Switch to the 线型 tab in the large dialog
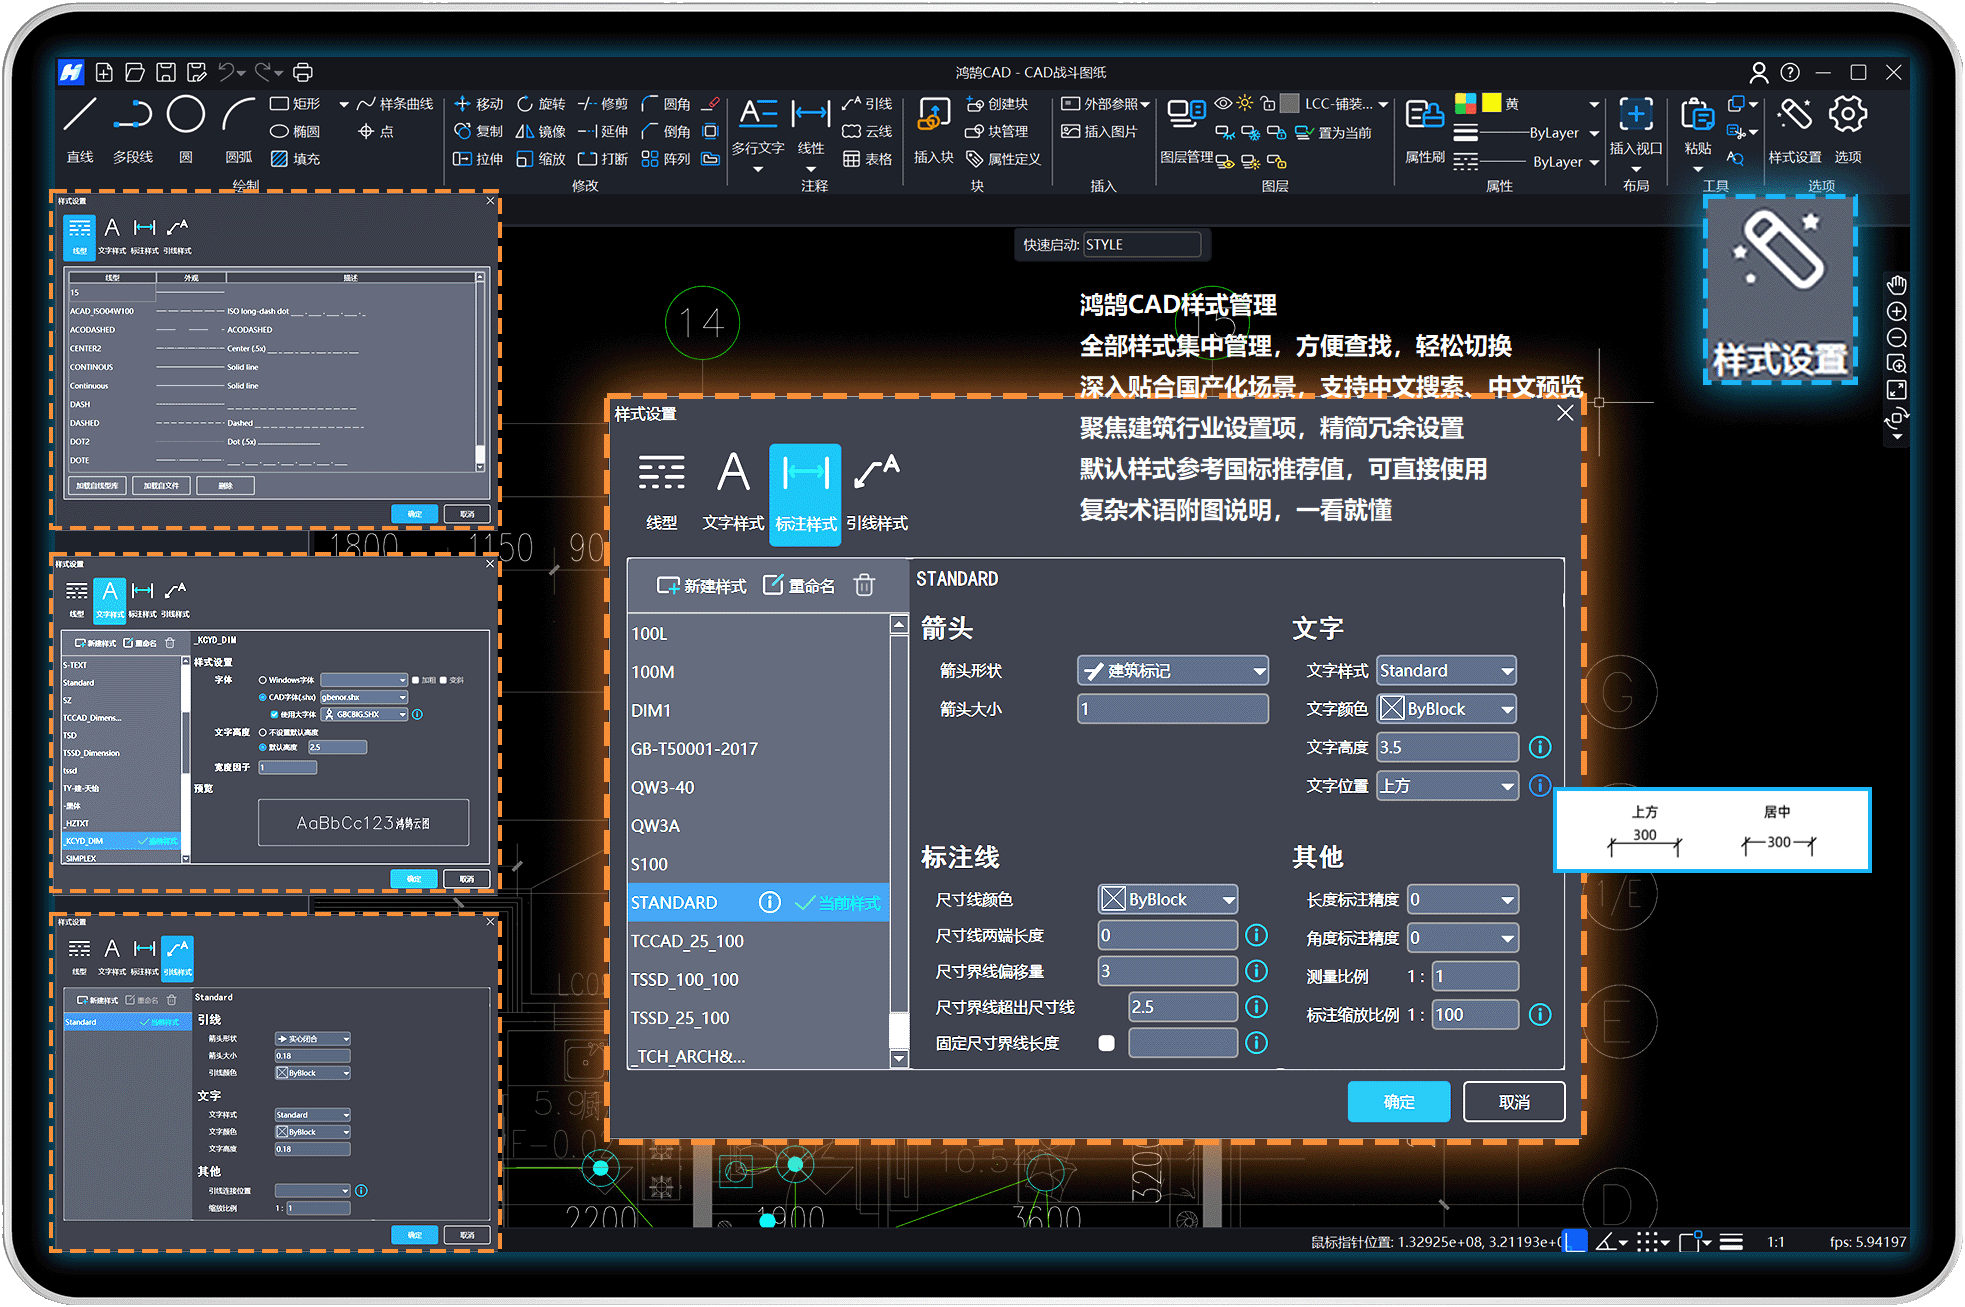This screenshot has width=1965, height=1307. pos(661,493)
